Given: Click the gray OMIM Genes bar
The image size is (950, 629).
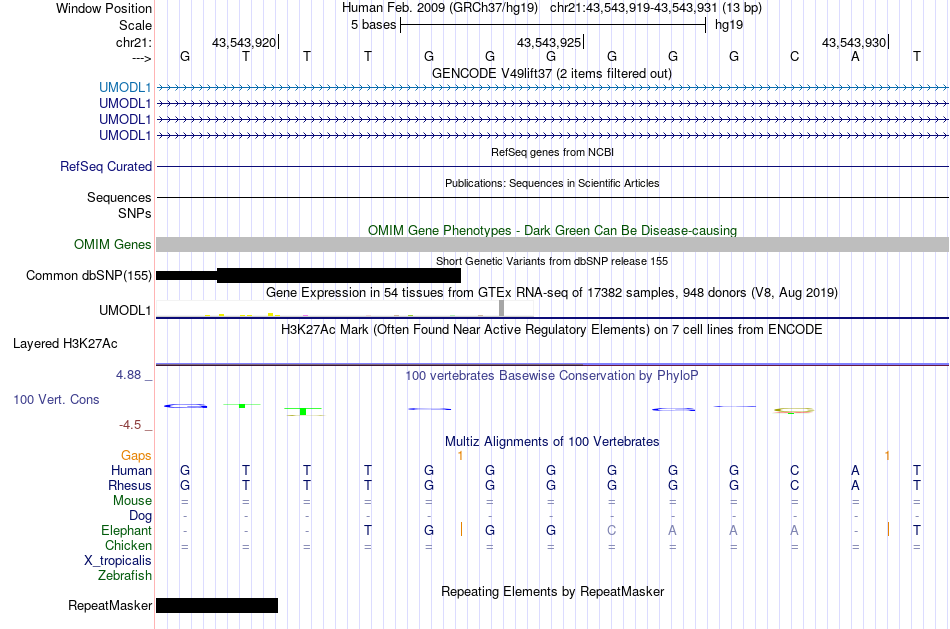Looking at the screenshot, I should 552,244.
